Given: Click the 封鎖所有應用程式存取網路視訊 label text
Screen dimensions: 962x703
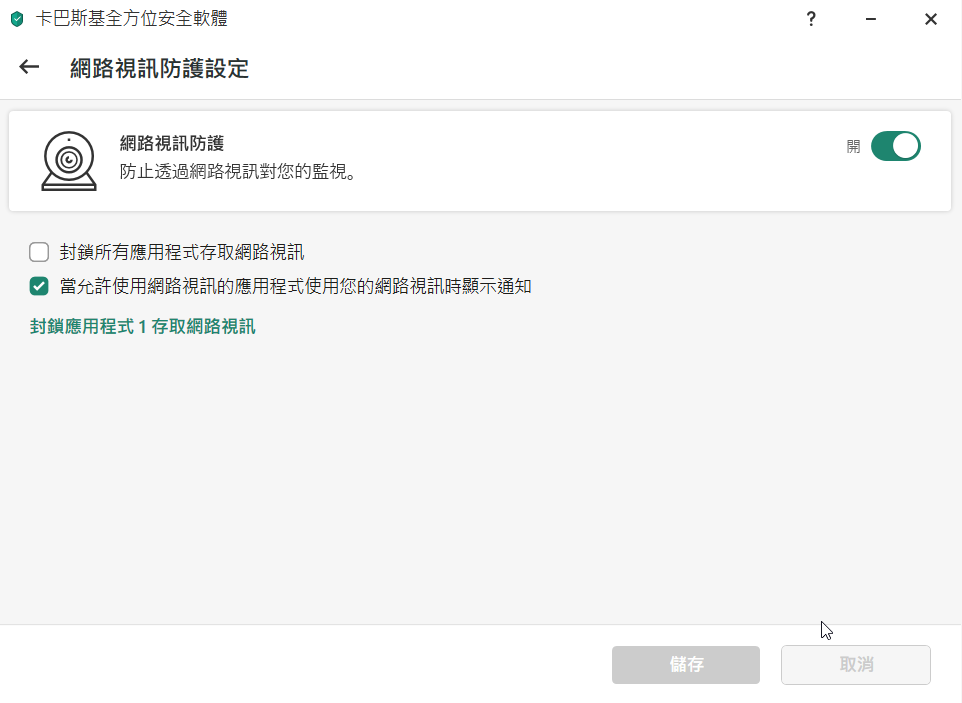Looking at the screenshot, I should pyautogui.click(x=181, y=252).
